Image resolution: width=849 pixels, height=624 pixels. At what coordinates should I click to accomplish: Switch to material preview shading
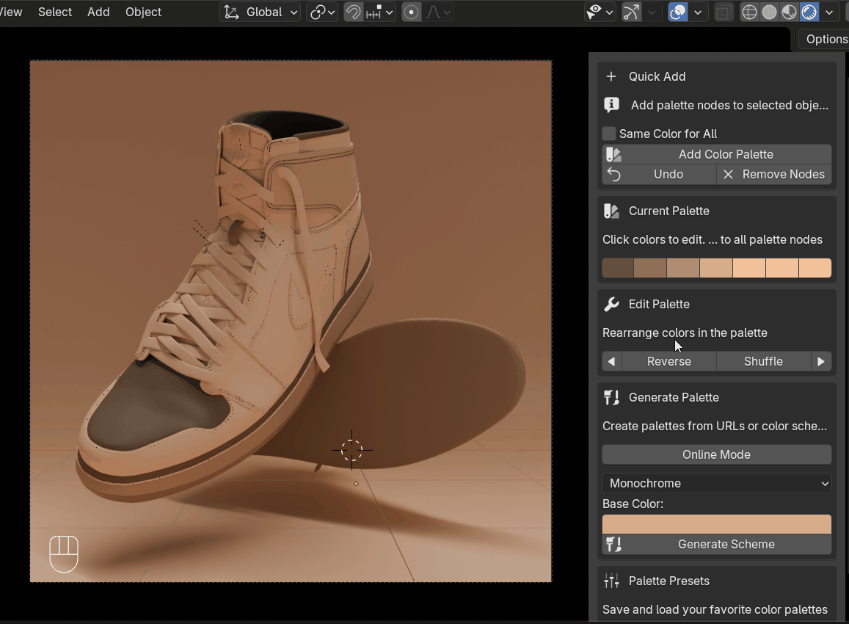pyautogui.click(x=787, y=12)
